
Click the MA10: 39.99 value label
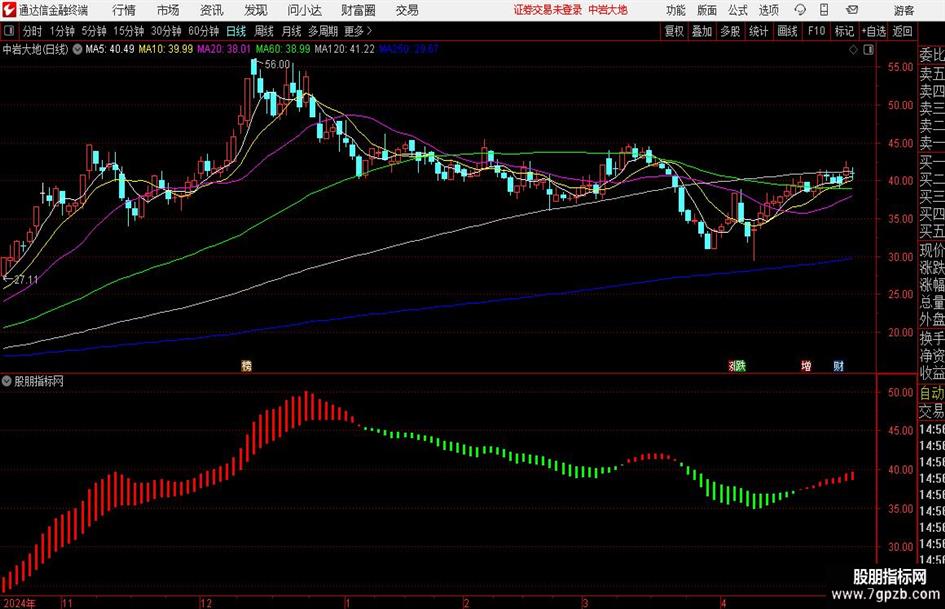tap(166, 49)
